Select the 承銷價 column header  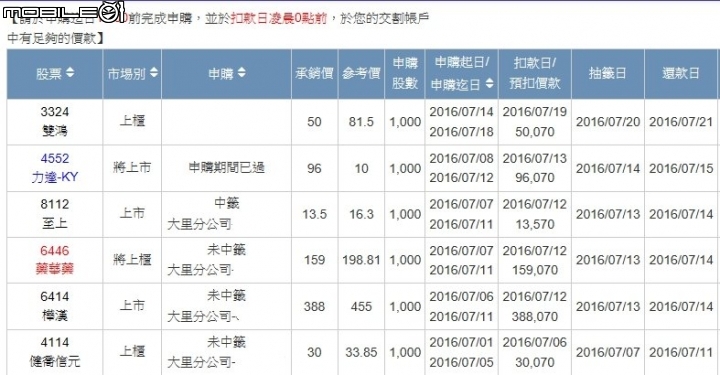(x=315, y=73)
